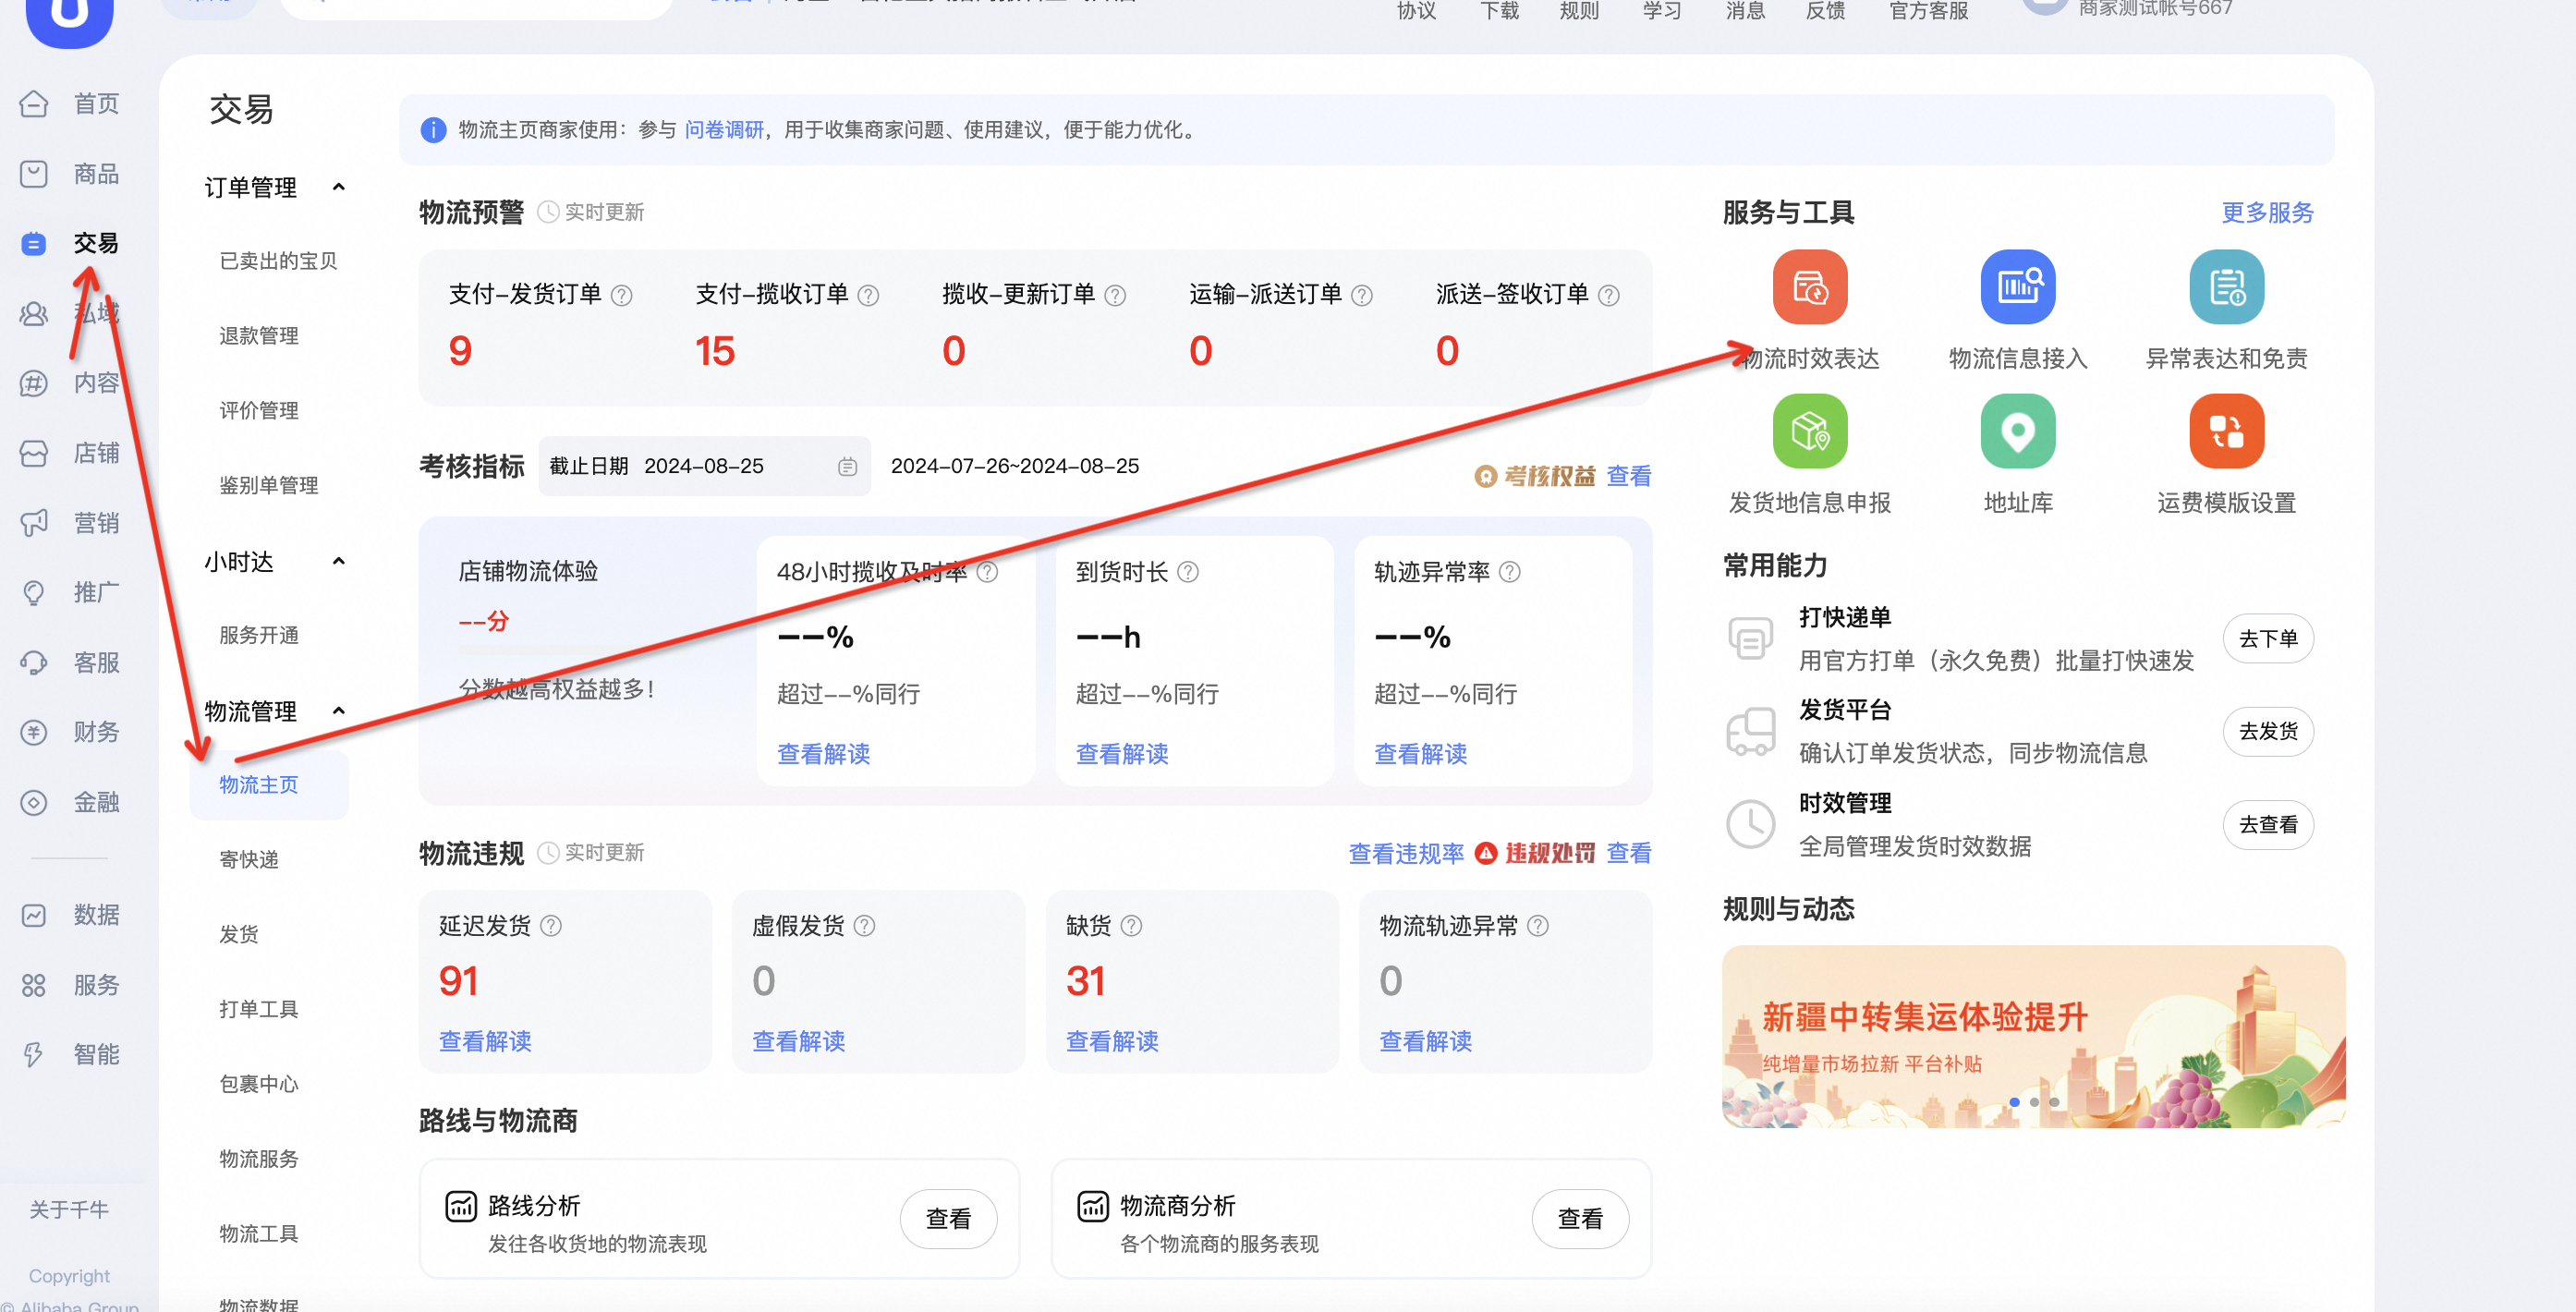Click the 交易 icon in sidebar
The width and height of the screenshot is (2576, 1312).
tap(34, 244)
